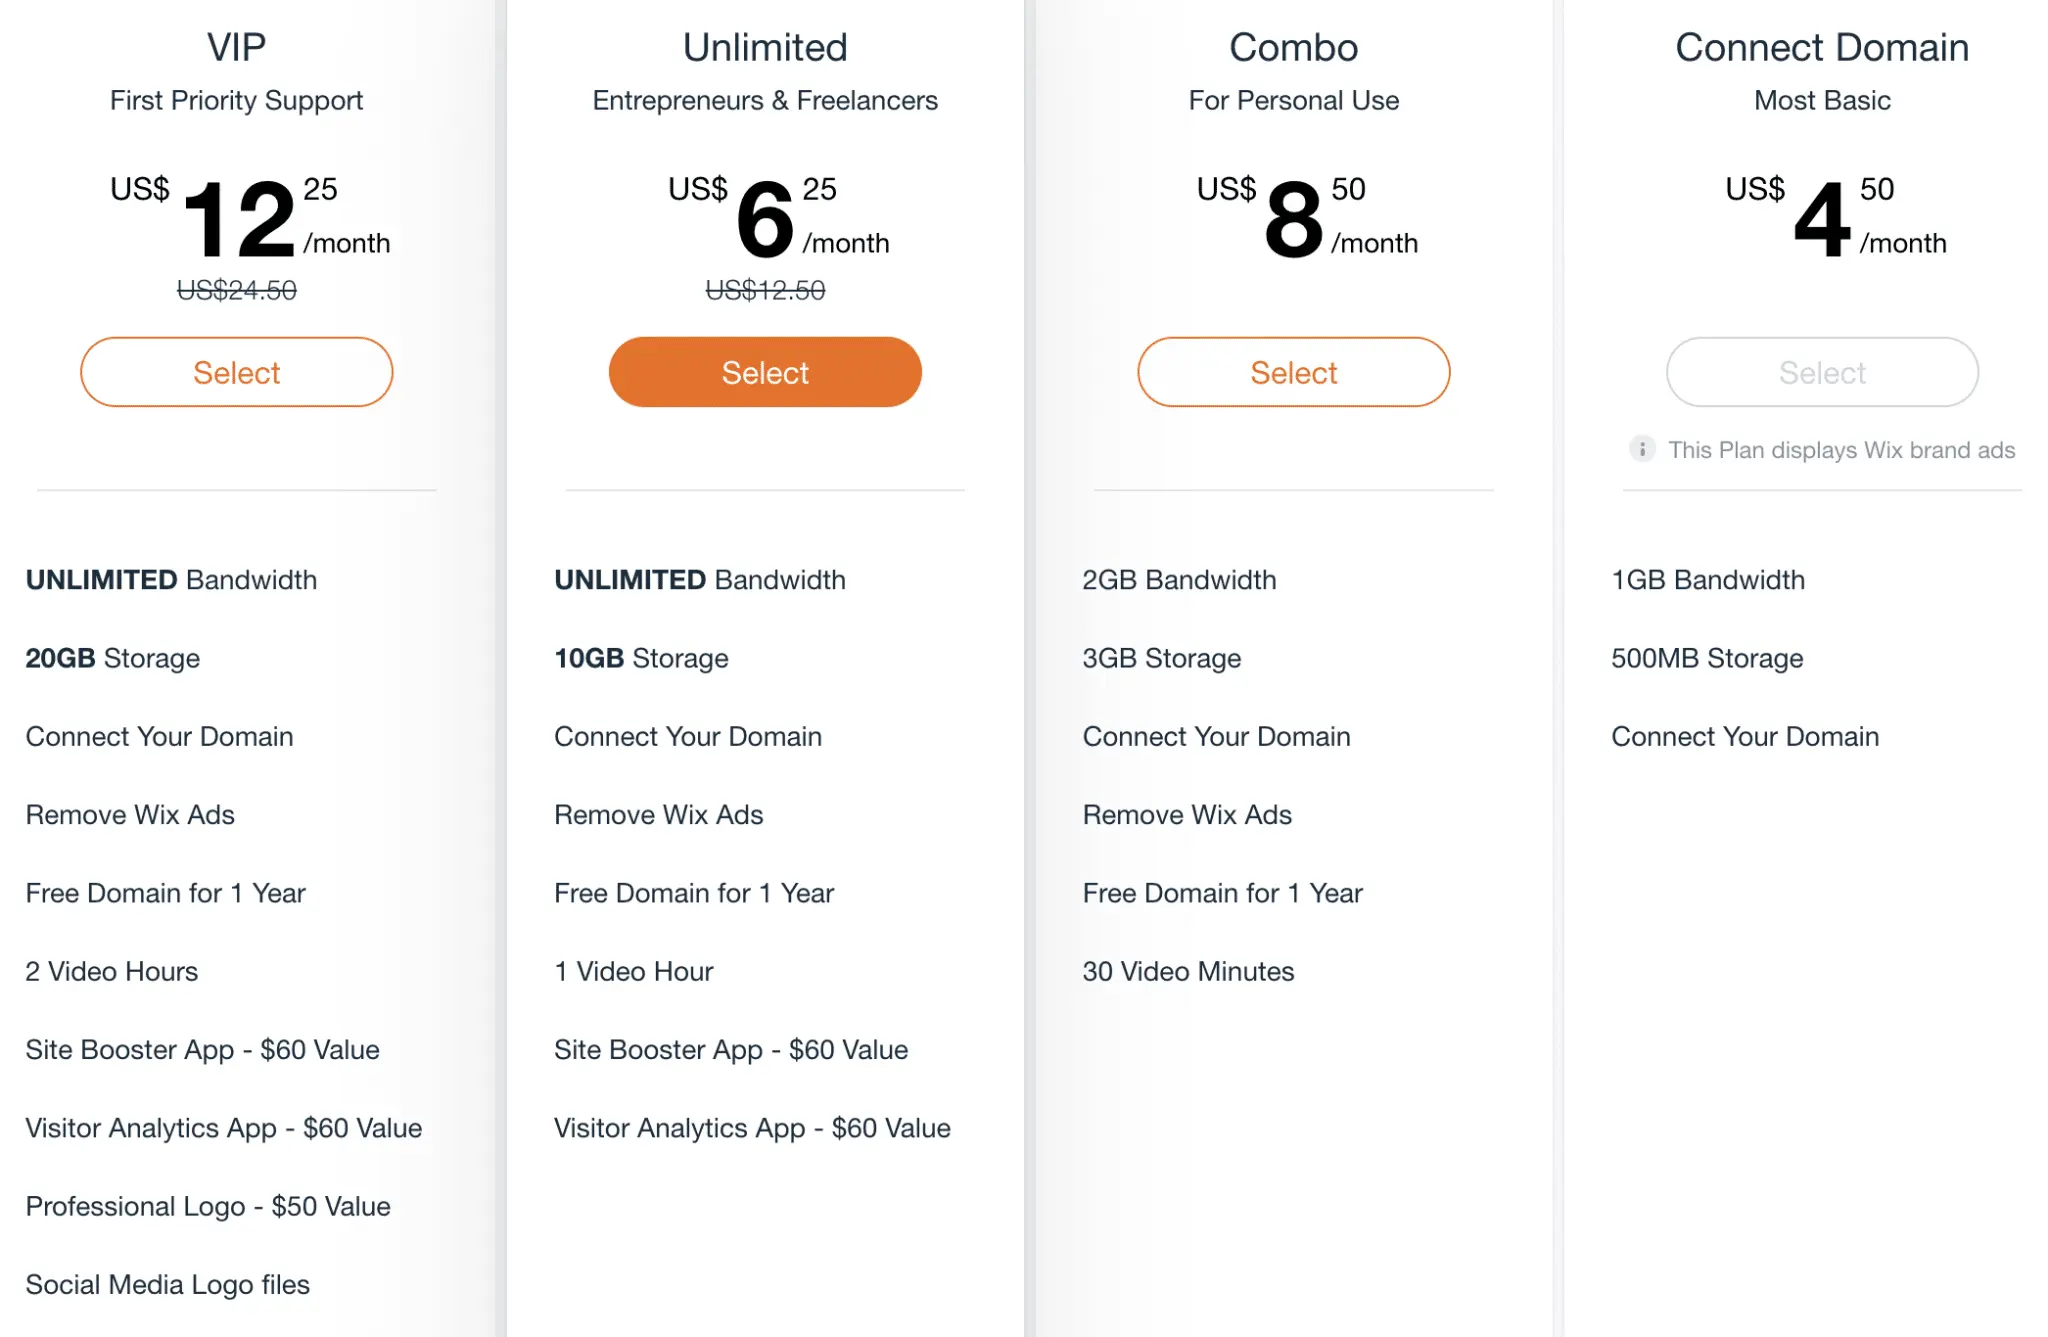The image size is (2048, 1337).
Task: Click the struck-through US$12.50 price
Action: pyautogui.click(x=765, y=290)
